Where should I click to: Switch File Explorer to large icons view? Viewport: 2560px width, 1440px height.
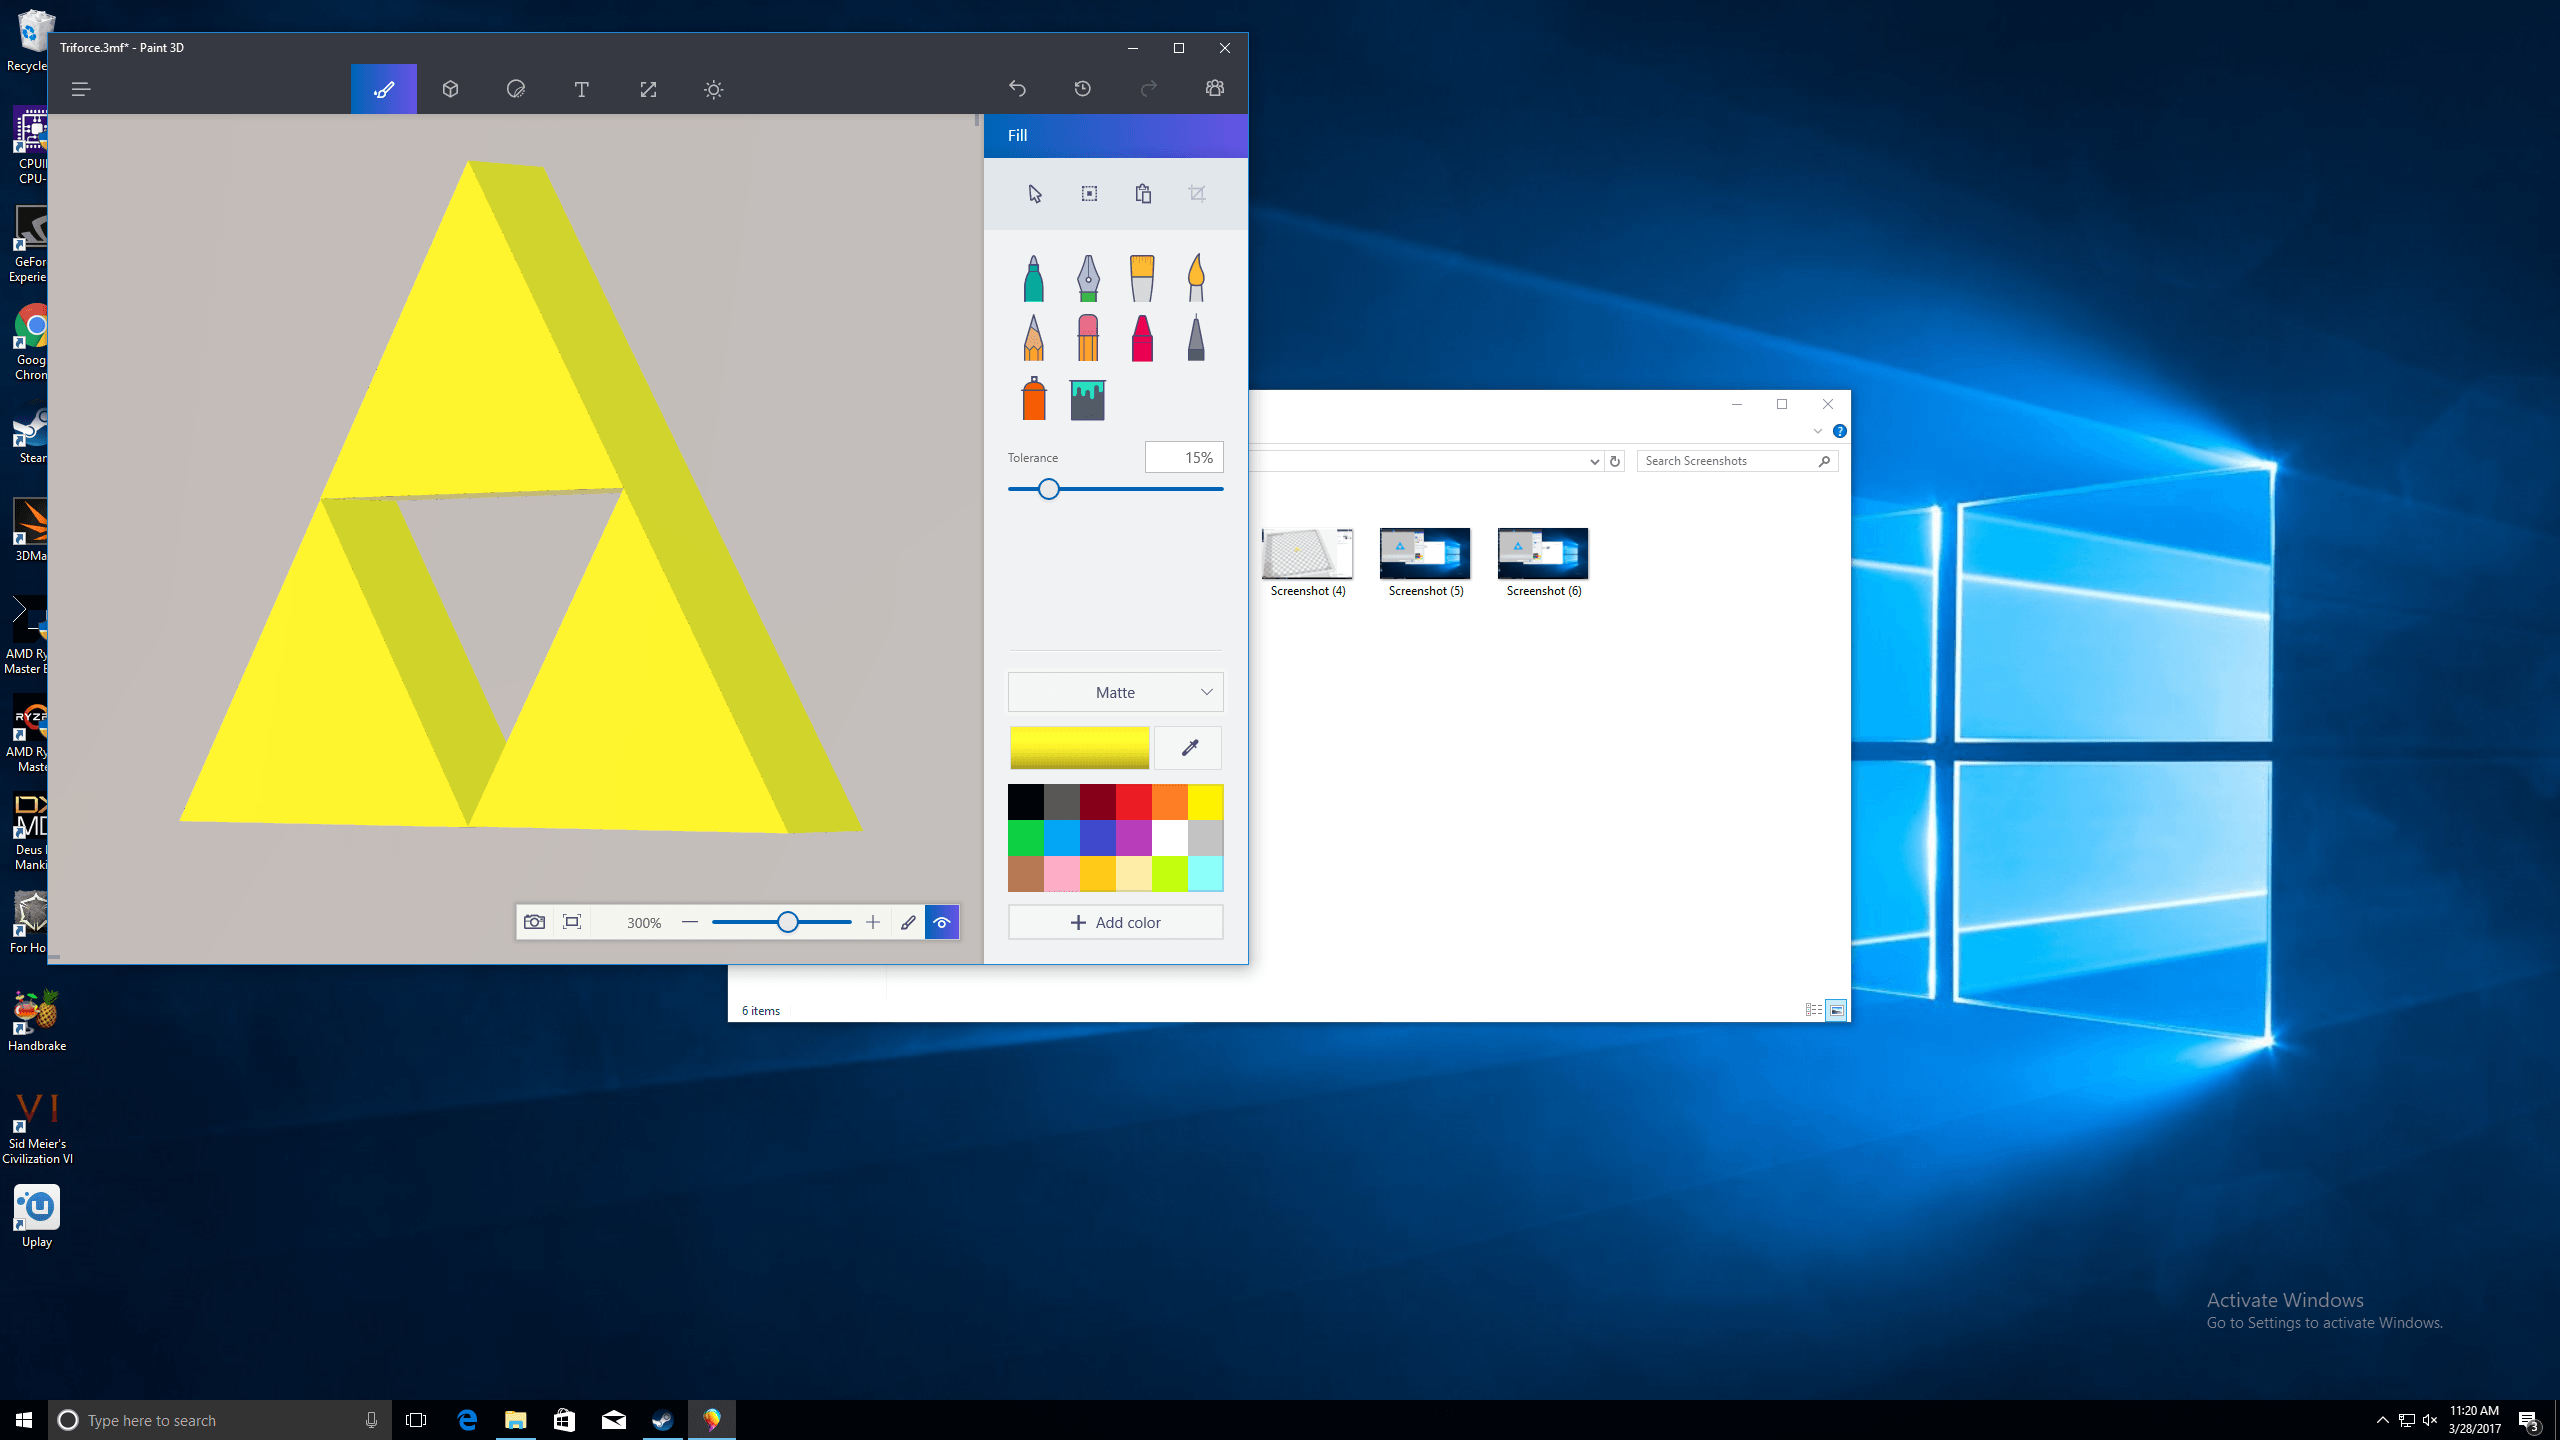1837,1010
